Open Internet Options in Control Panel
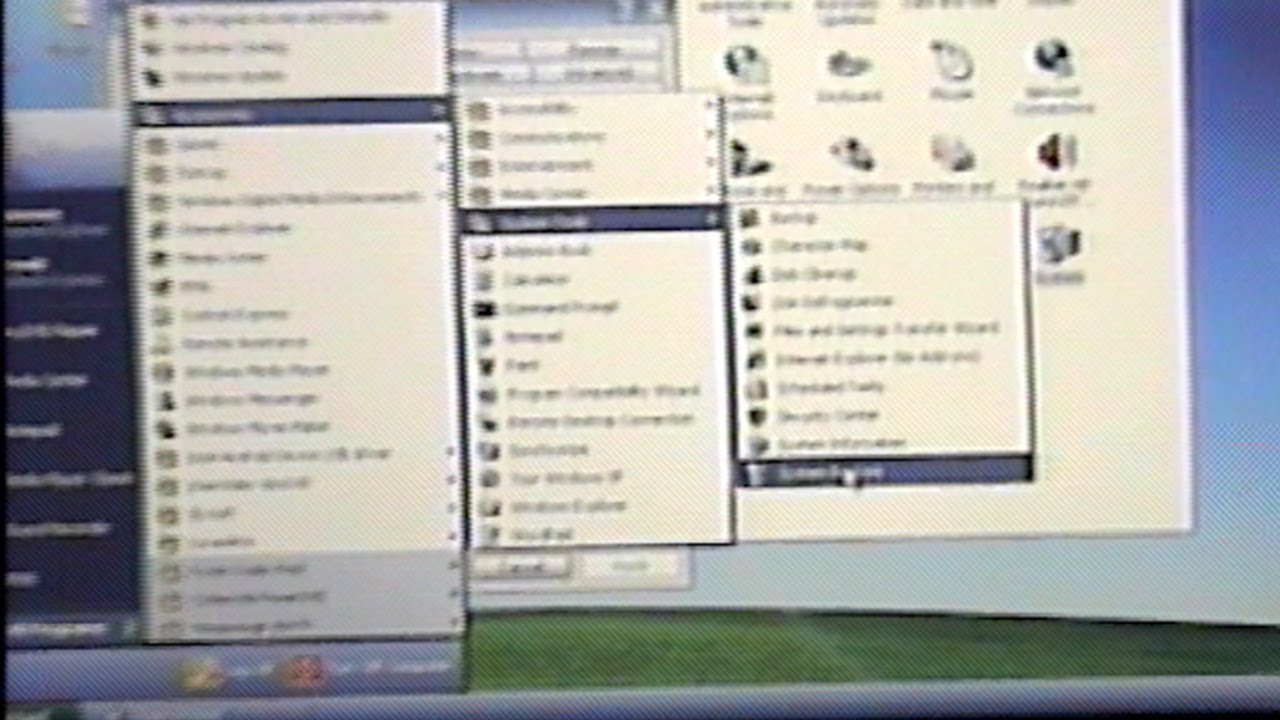 pos(747,82)
